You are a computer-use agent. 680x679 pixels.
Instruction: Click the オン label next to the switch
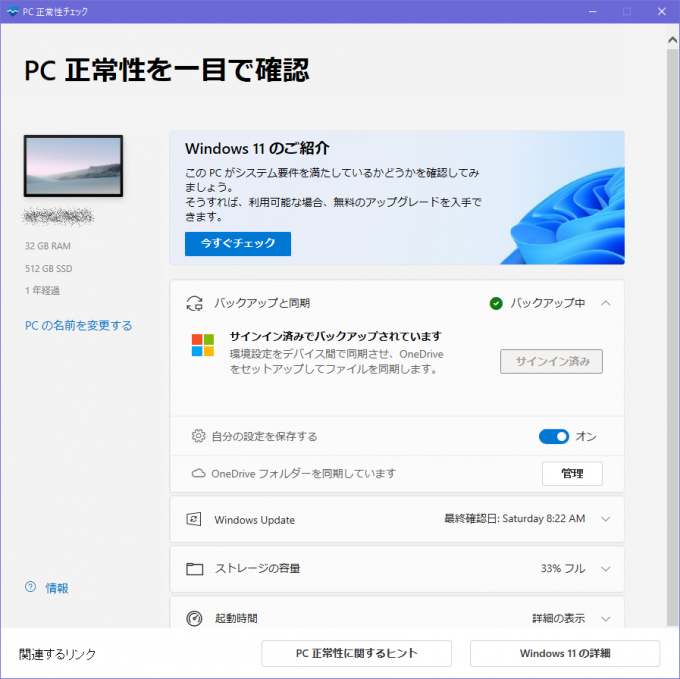tap(586, 436)
